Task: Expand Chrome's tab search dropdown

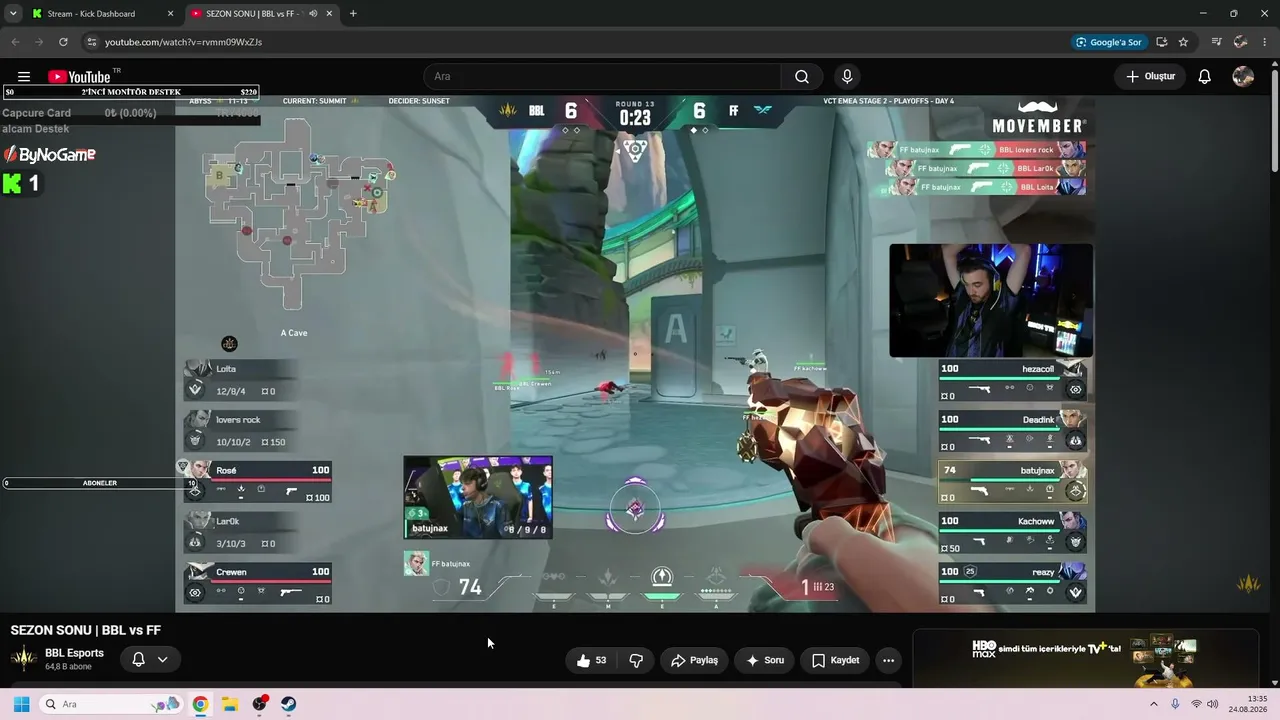Action: (x=13, y=14)
